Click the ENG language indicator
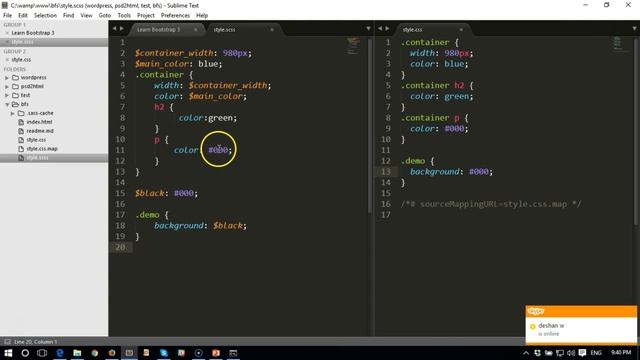Image resolution: width=640 pixels, height=360 pixels. click(596, 353)
